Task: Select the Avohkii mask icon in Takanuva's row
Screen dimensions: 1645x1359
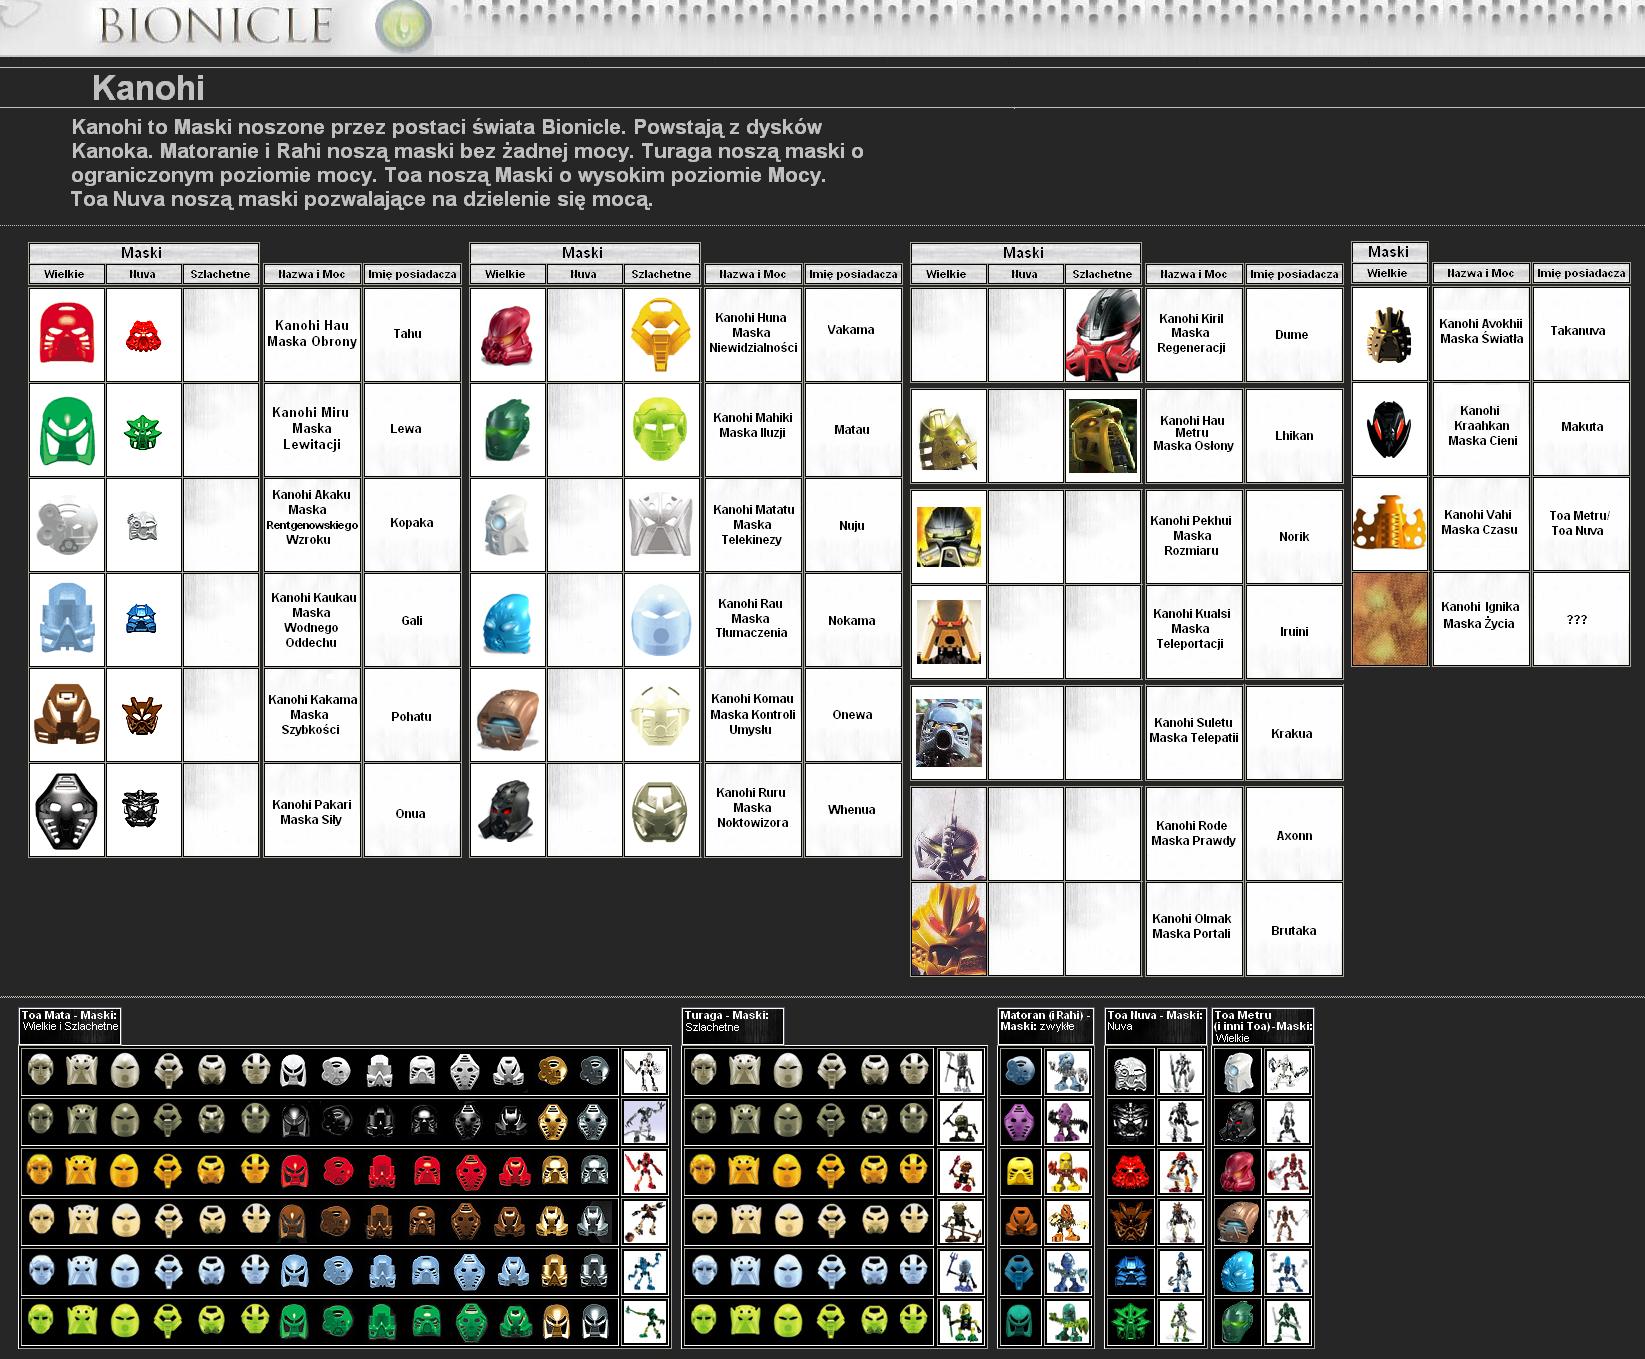Action: click(x=1389, y=334)
